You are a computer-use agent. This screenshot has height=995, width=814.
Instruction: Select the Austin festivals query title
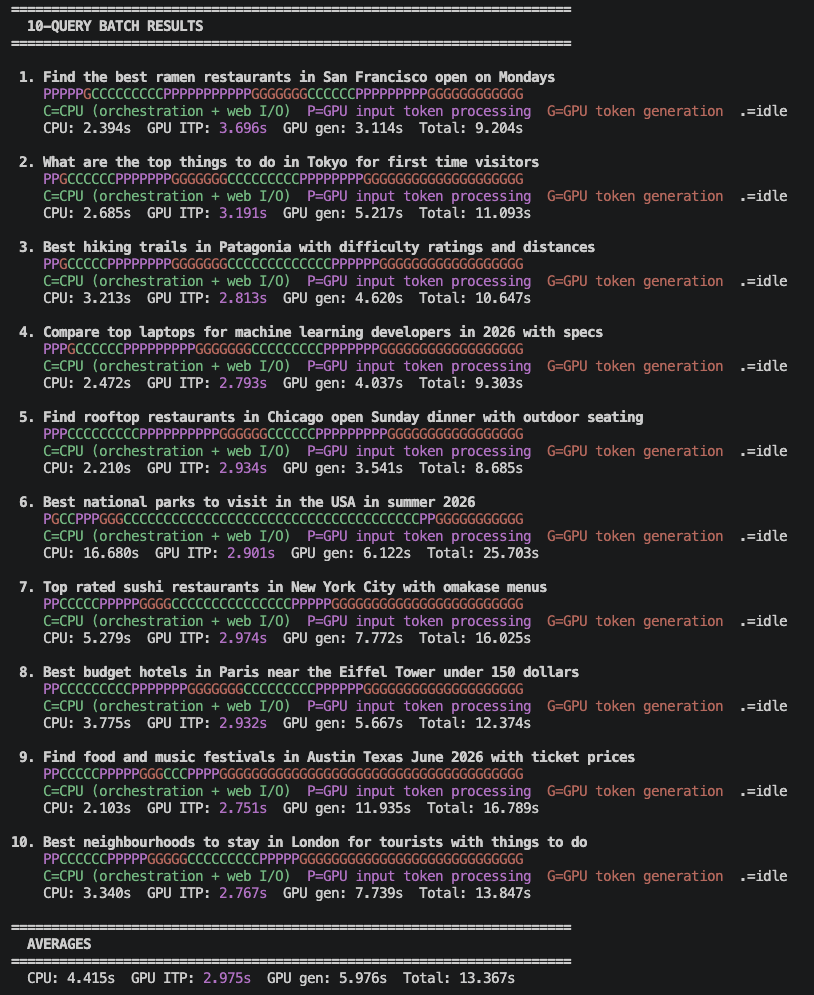(x=339, y=757)
